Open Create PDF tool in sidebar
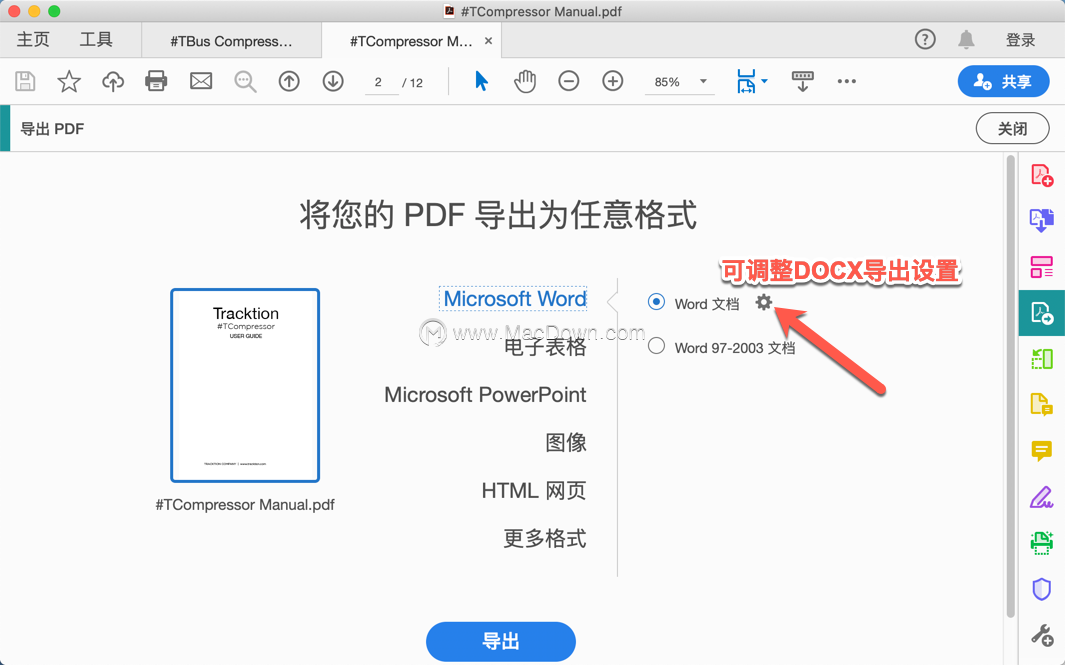 click(1042, 175)
